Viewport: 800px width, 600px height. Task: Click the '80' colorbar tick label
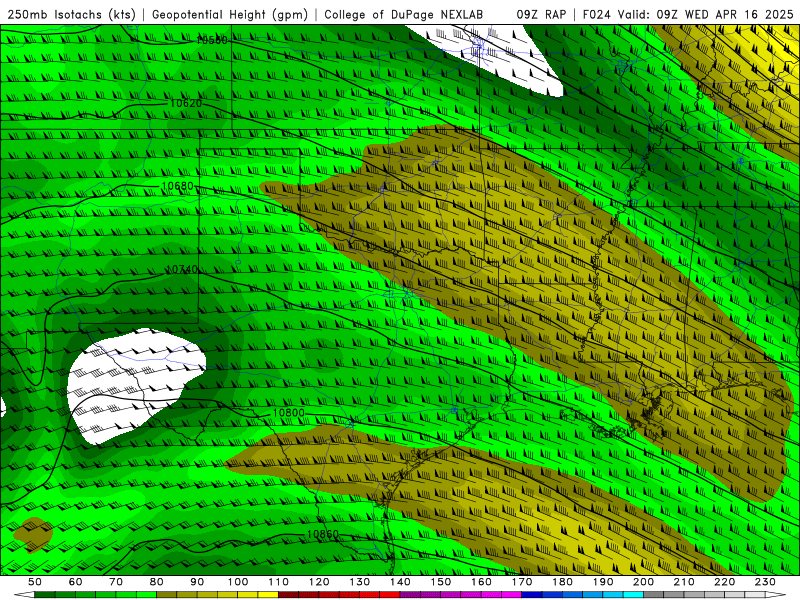[x=157, y=582]
